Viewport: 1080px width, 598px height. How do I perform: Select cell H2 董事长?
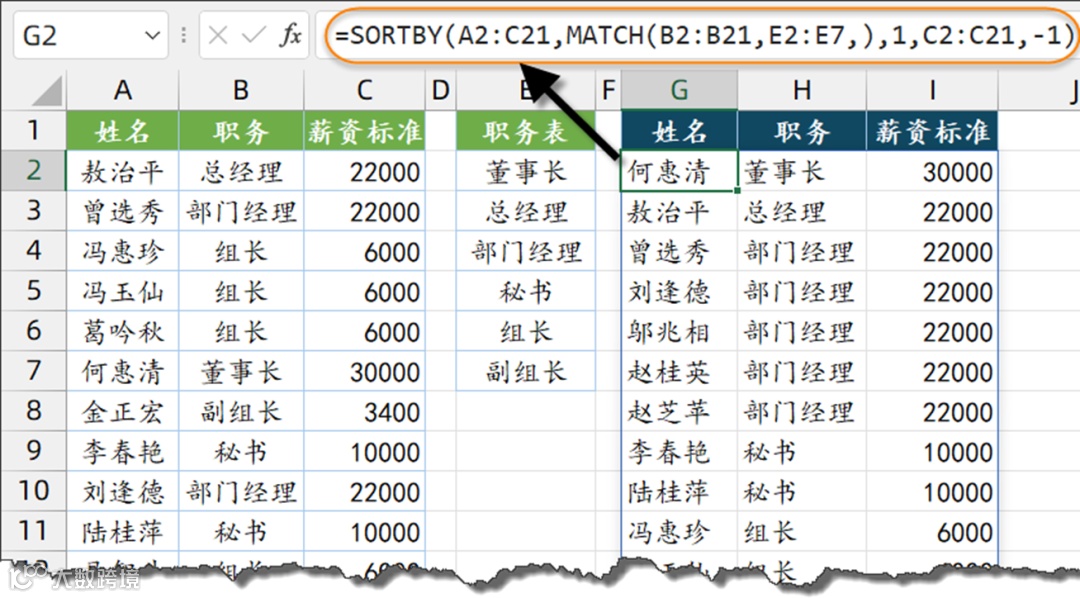pyautogui.click(x=802, y=171)
